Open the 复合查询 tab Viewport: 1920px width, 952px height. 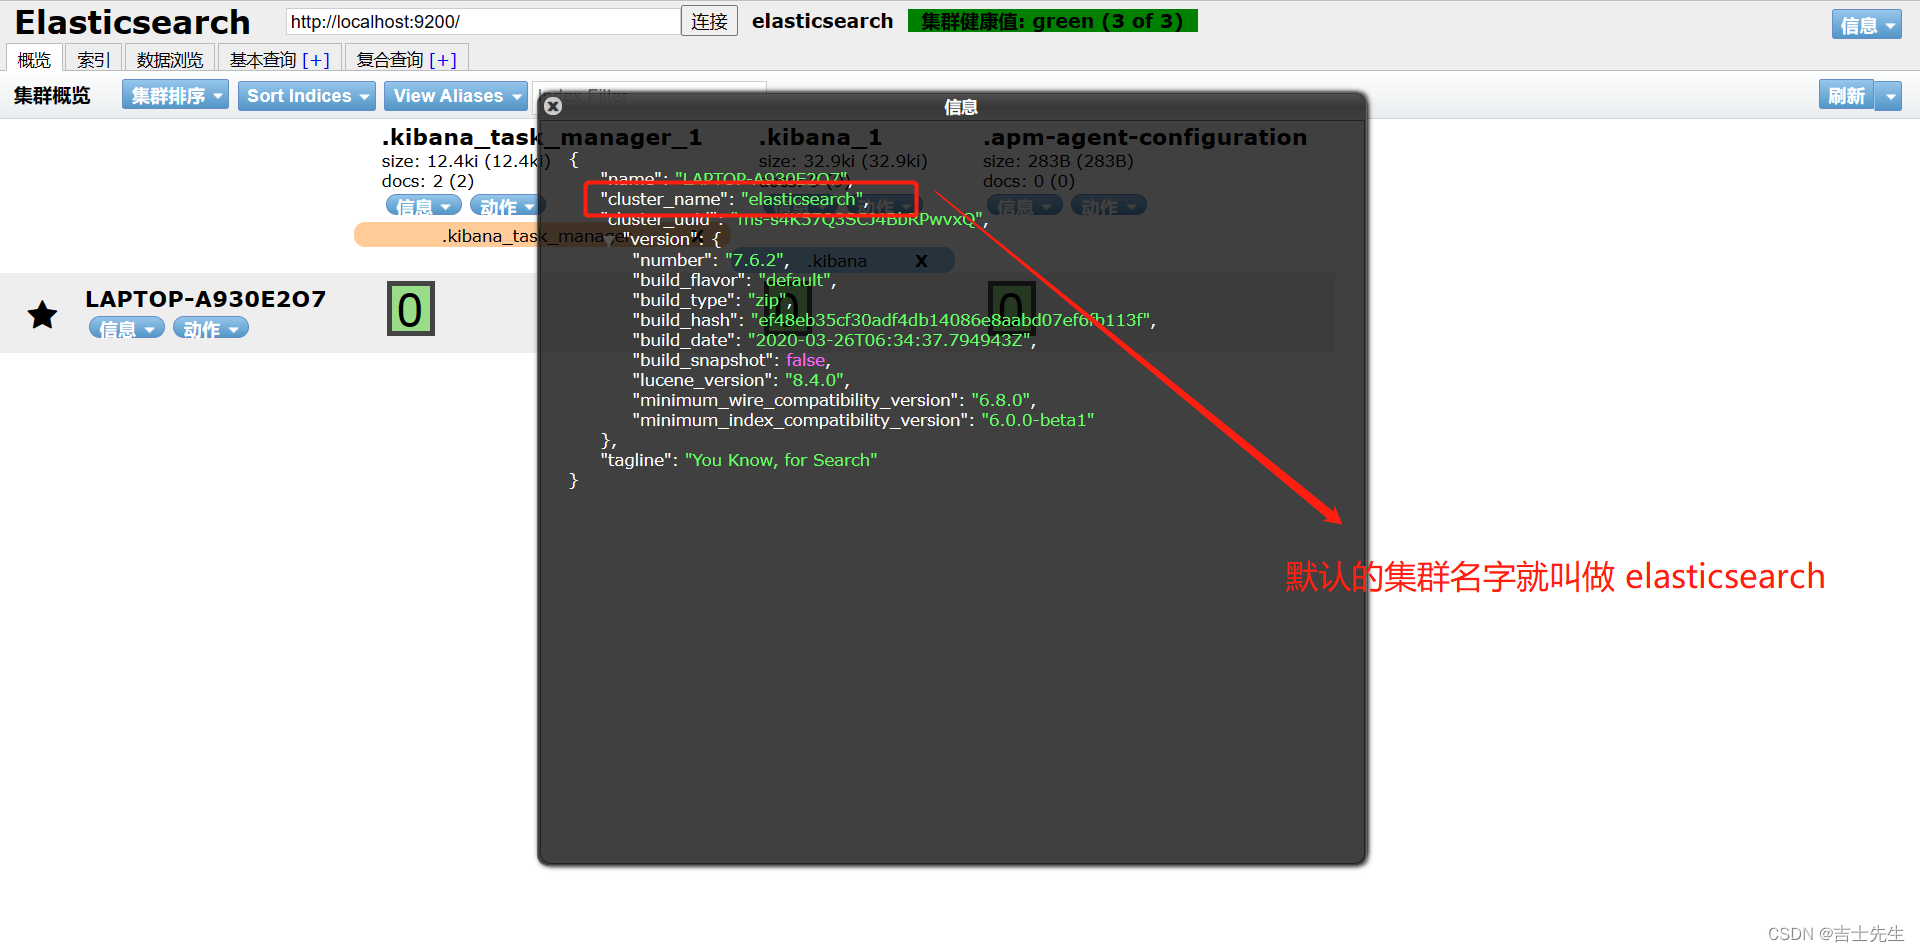tap(390, 60)
